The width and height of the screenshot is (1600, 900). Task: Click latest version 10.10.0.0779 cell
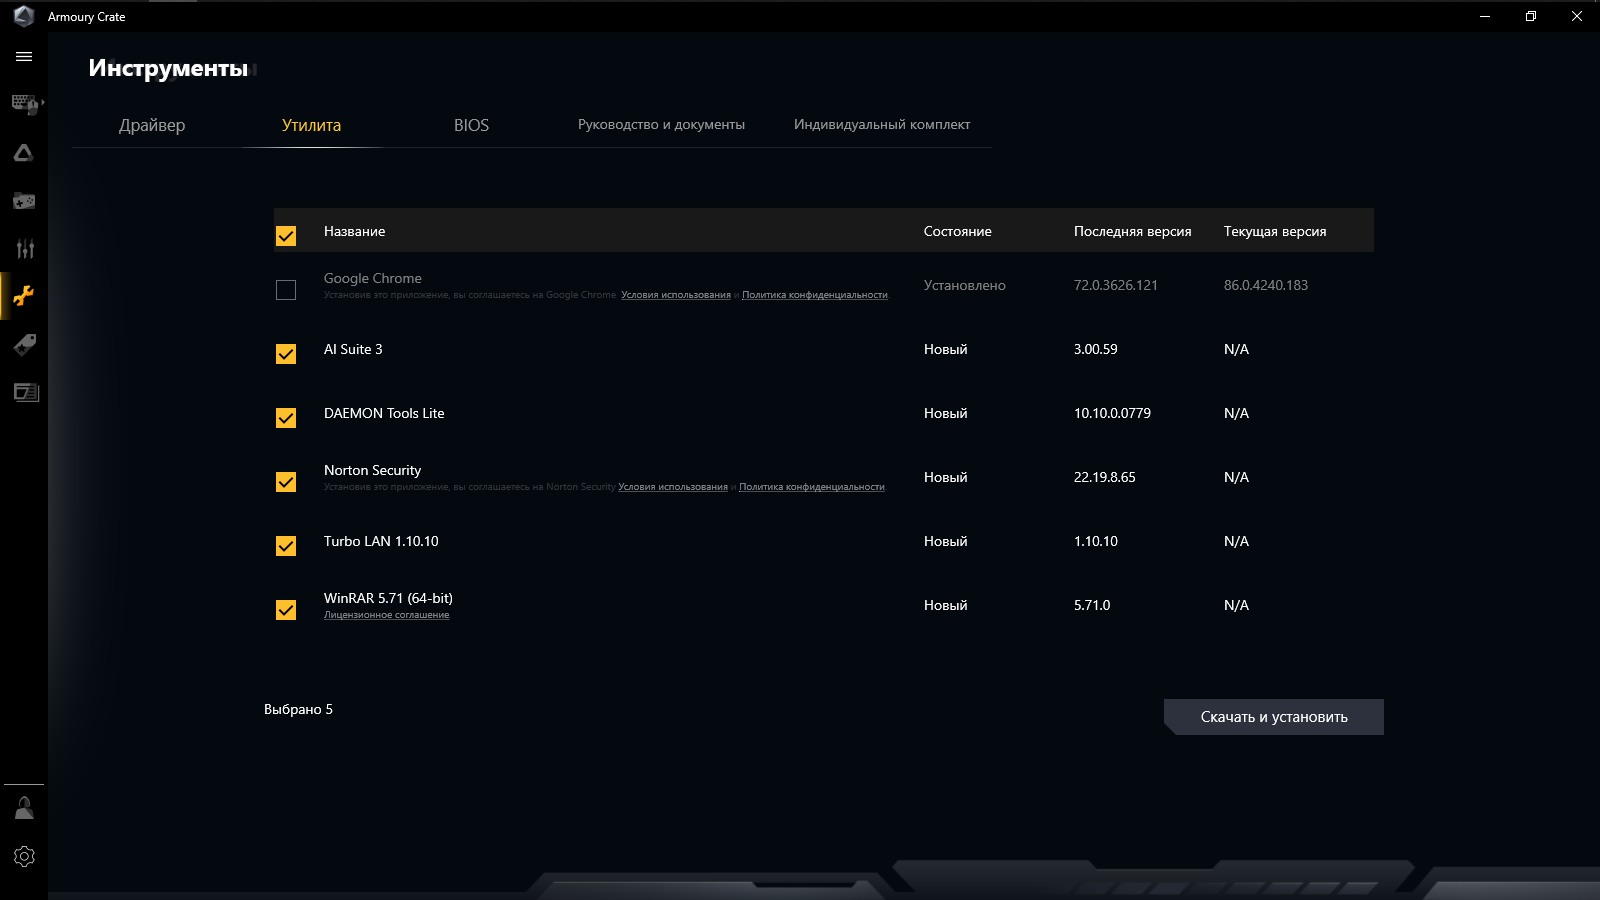[x=1112, y=413]
